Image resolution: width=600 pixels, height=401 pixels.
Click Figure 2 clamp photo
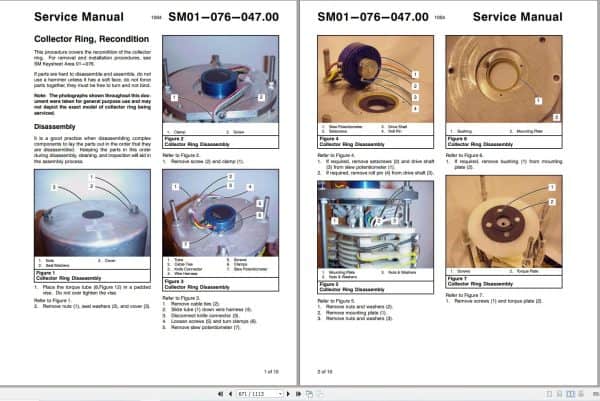pos(220,79)
